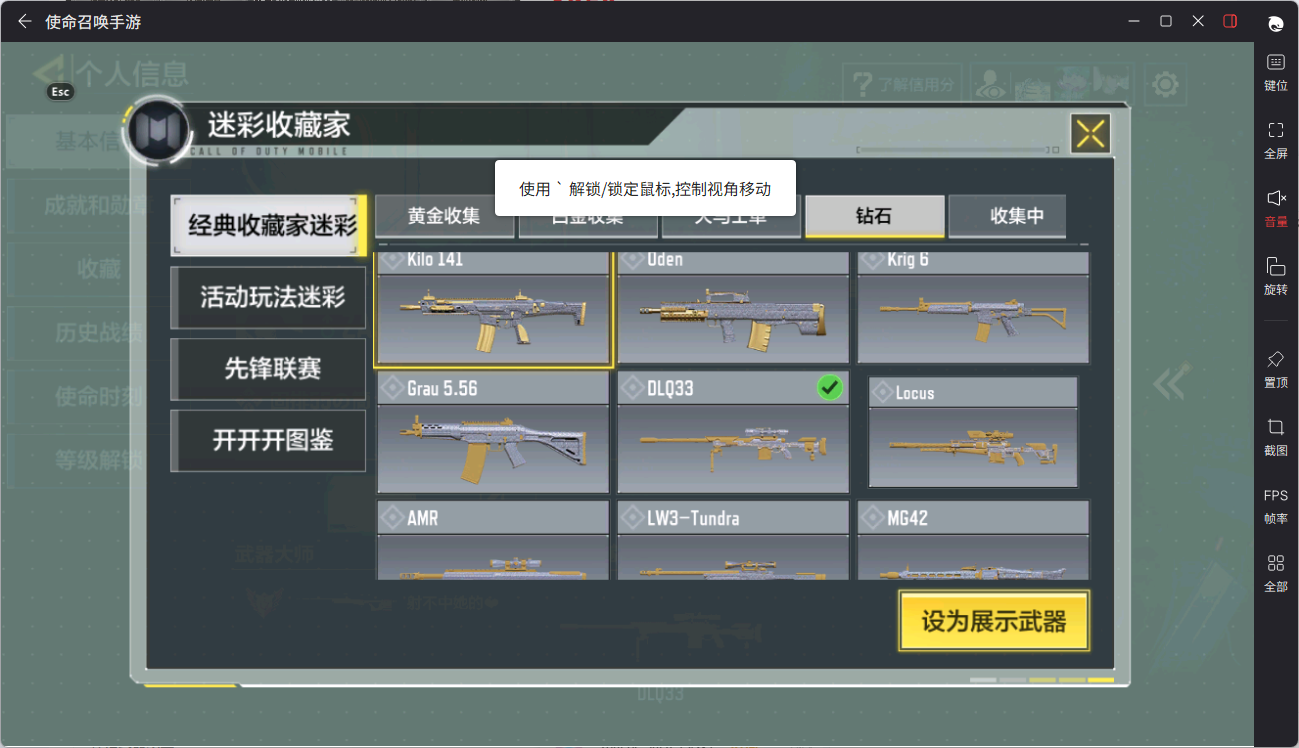
Task: Open settings gear on the background profile page
Action: click(1165, 85)
